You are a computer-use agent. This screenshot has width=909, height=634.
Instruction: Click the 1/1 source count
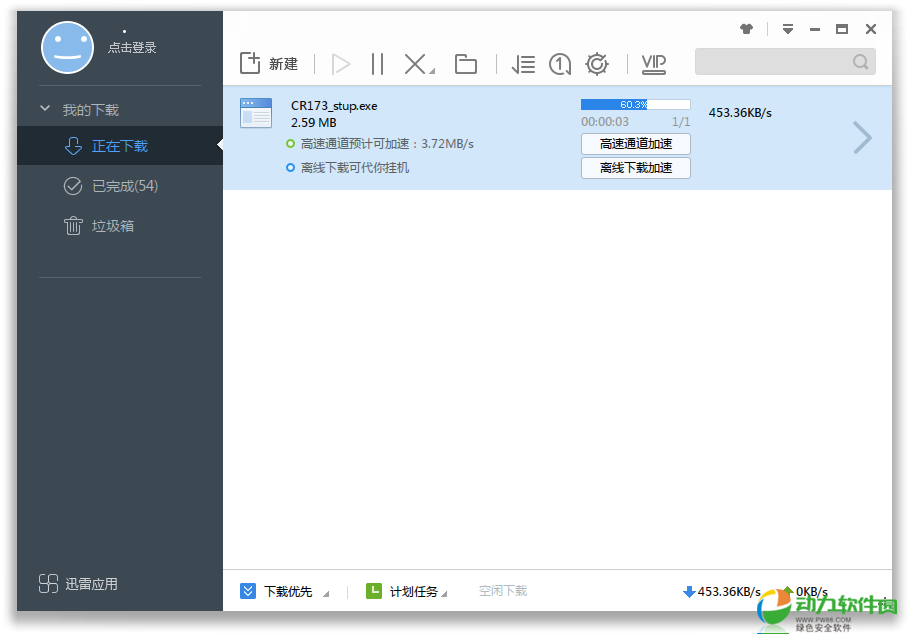(x=681, y=122)
